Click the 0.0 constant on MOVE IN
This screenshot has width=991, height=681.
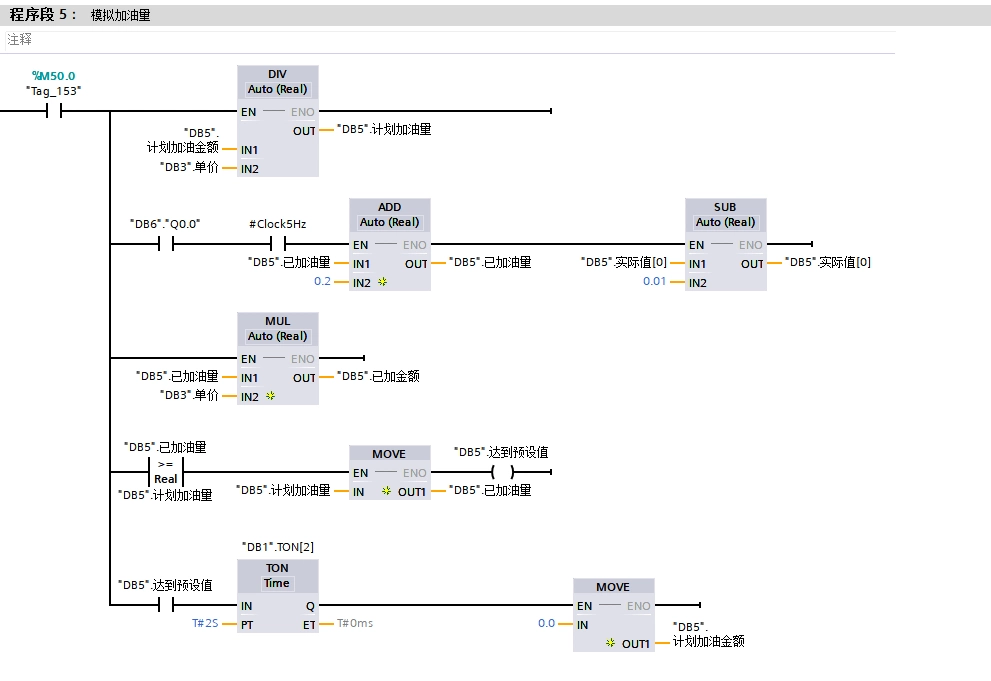click(x=546, y=623)
